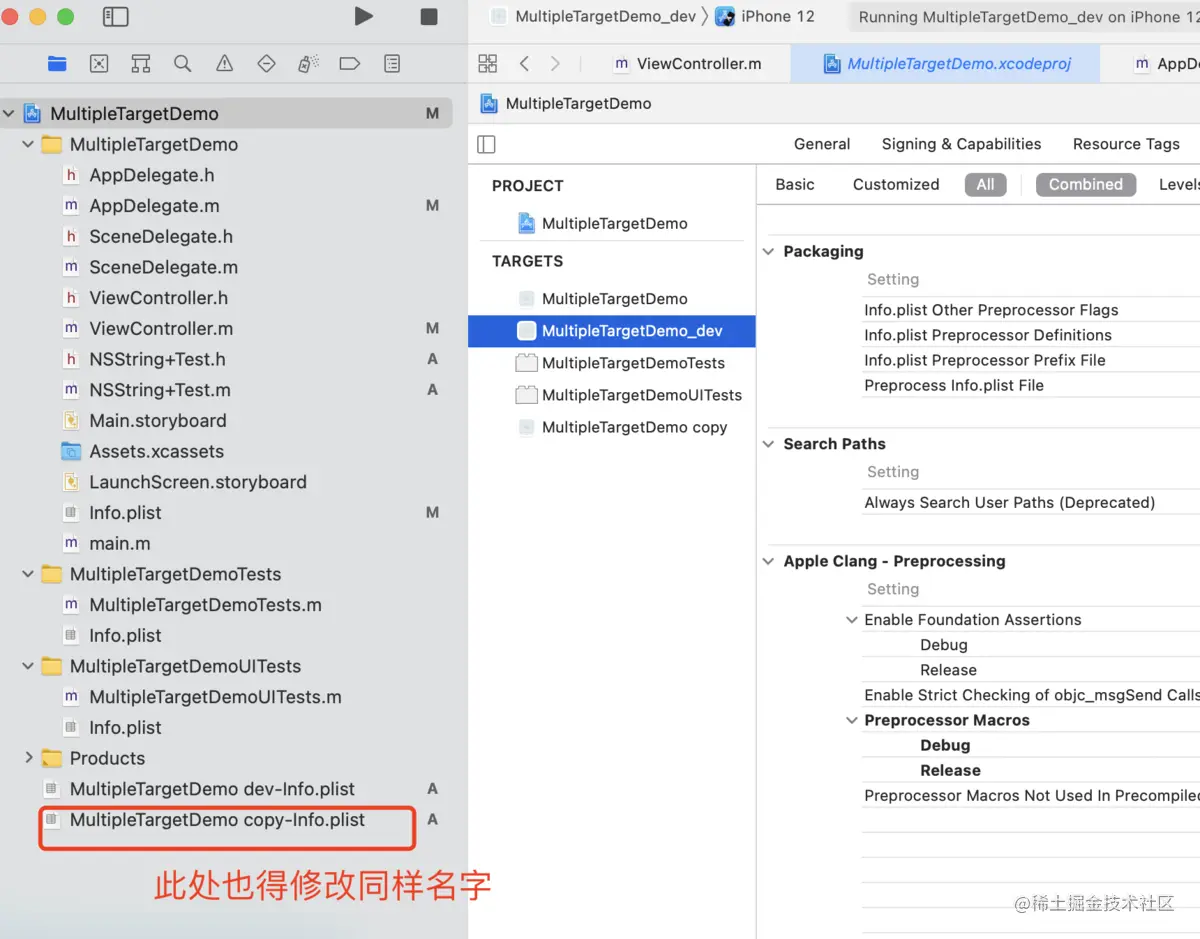
Task: Switch to MultipleTargetDemo.xcodeproj tab
Action: [947, 64]
